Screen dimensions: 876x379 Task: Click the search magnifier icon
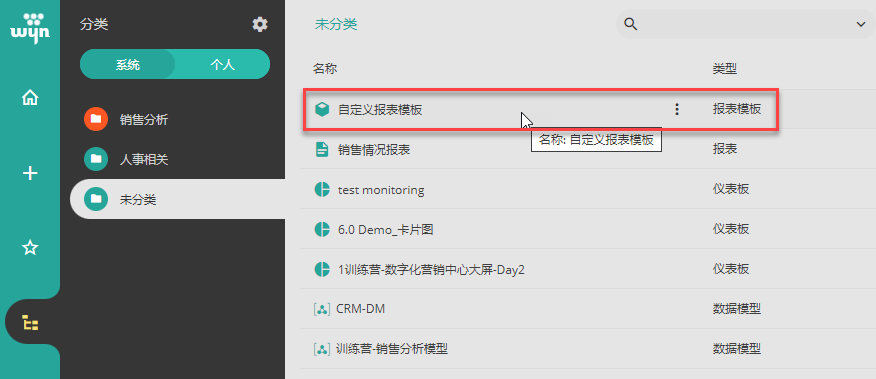click(631, 24)
